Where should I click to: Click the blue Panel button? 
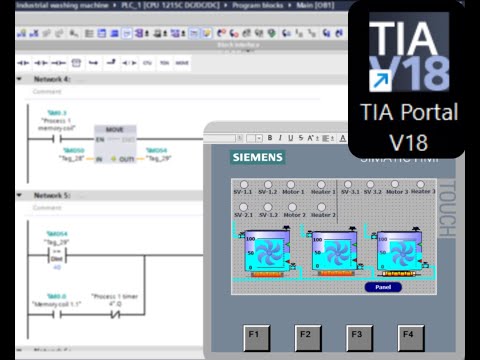coord(383,287)
